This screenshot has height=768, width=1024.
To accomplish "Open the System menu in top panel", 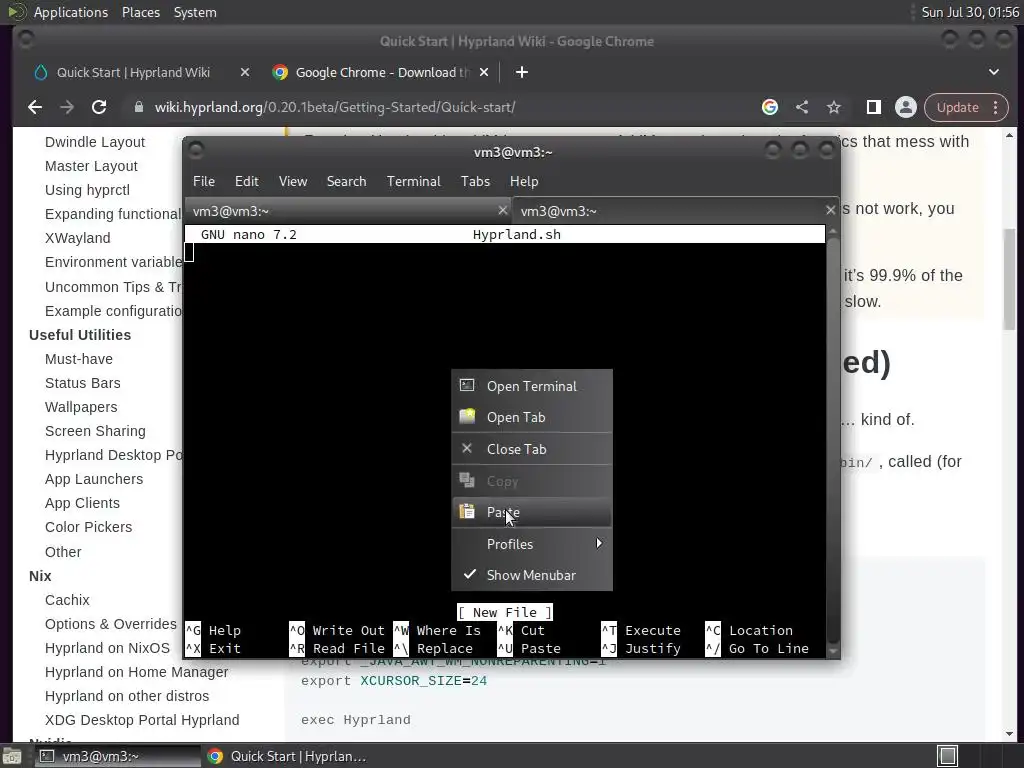I will tap(195, 12).
